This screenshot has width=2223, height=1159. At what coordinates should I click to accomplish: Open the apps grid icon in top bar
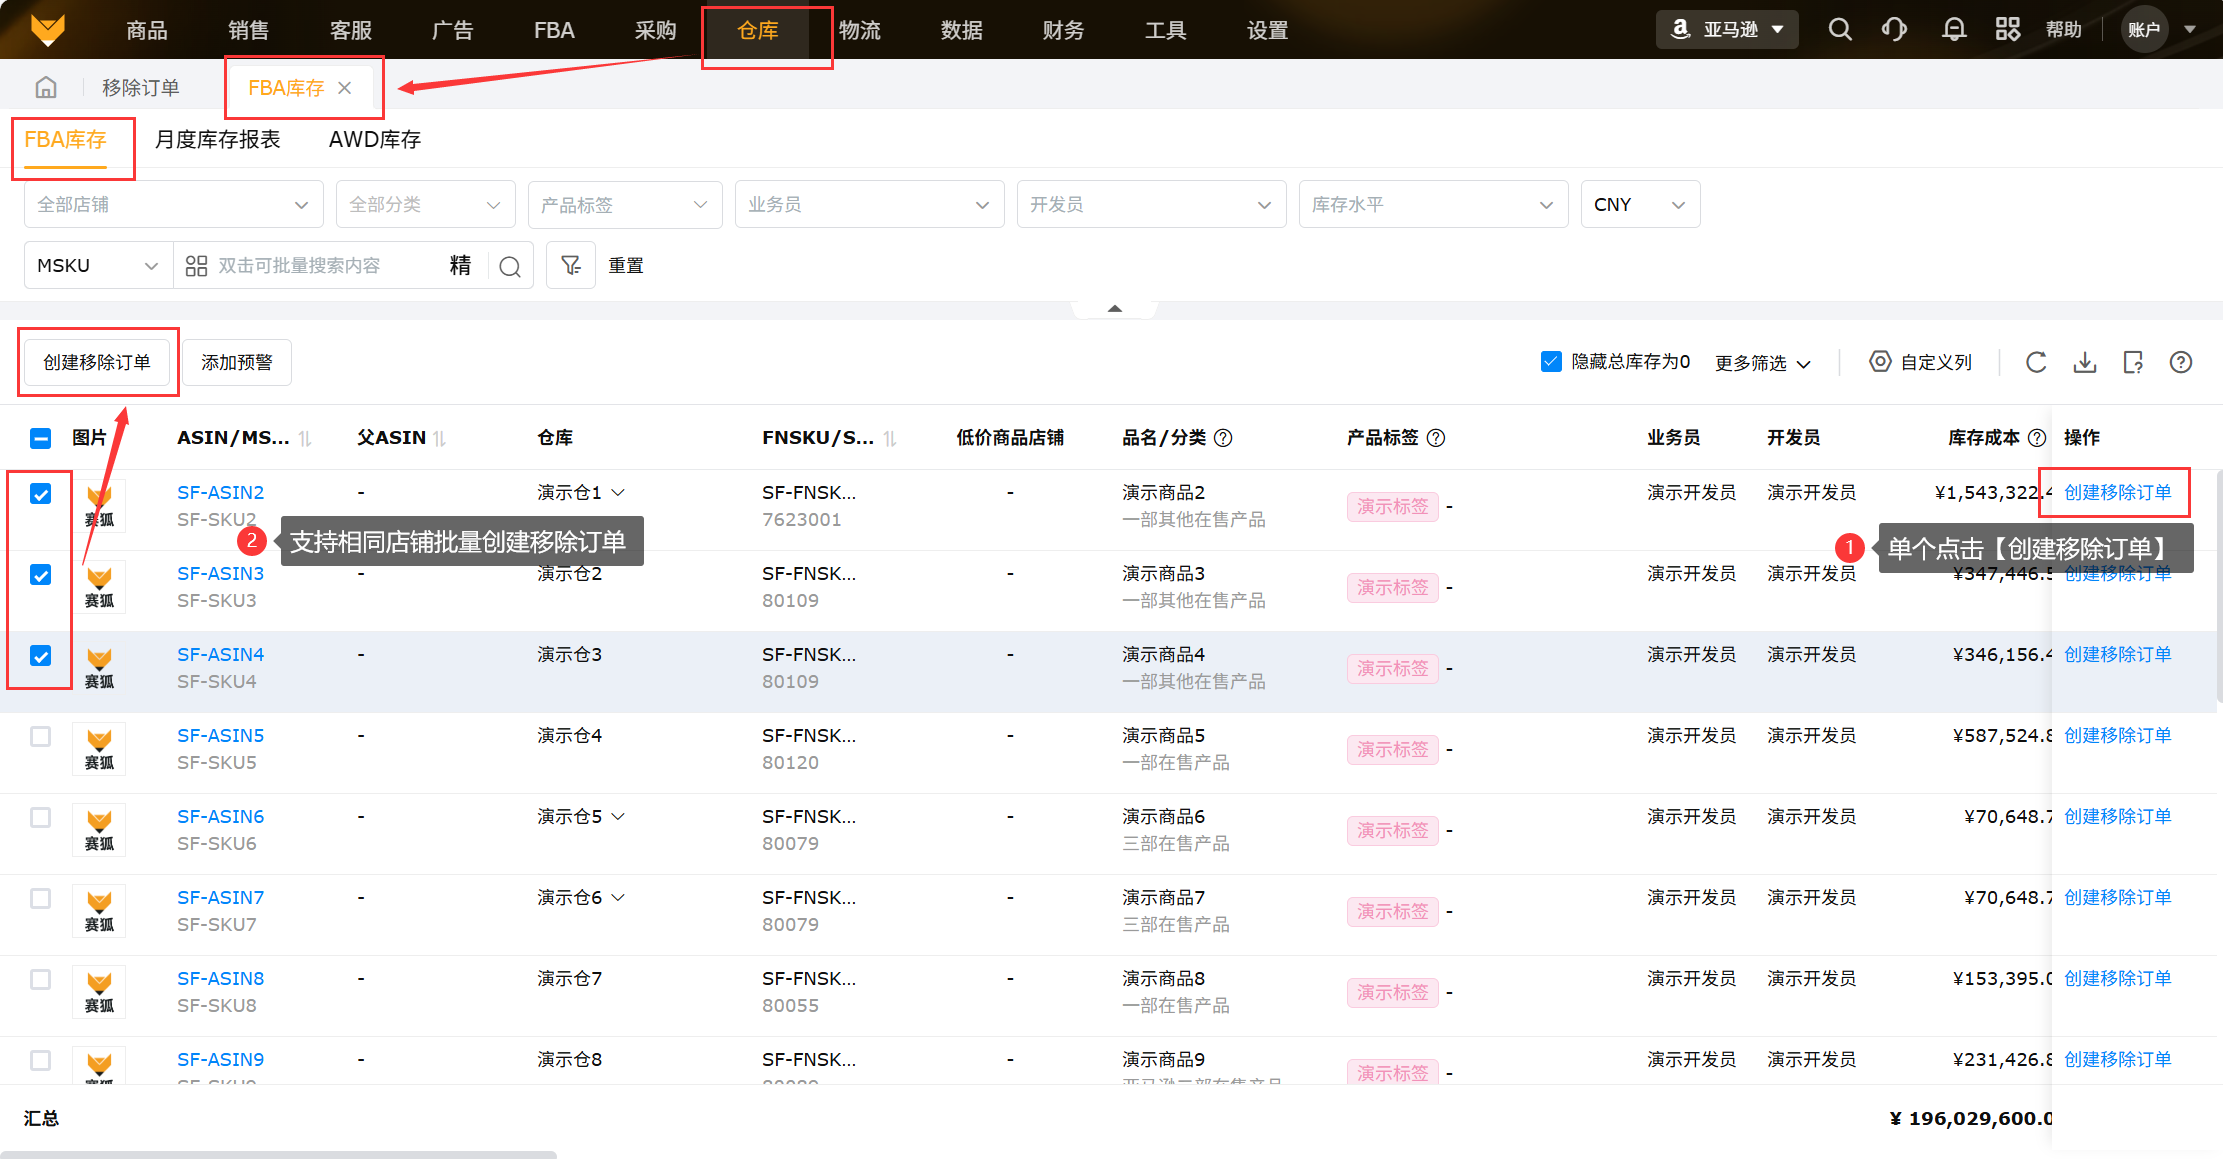point(2007,30)
